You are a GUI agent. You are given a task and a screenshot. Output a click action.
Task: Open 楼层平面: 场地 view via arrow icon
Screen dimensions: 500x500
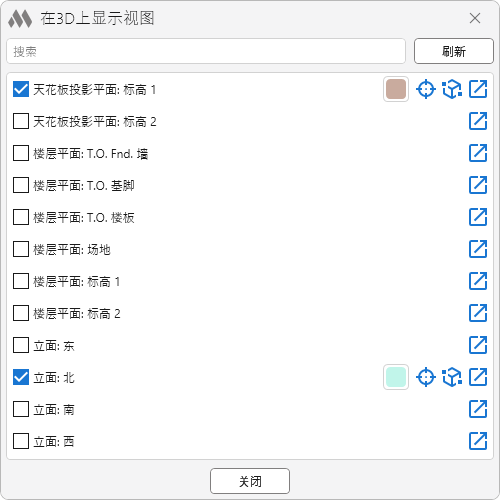[478, 249]
